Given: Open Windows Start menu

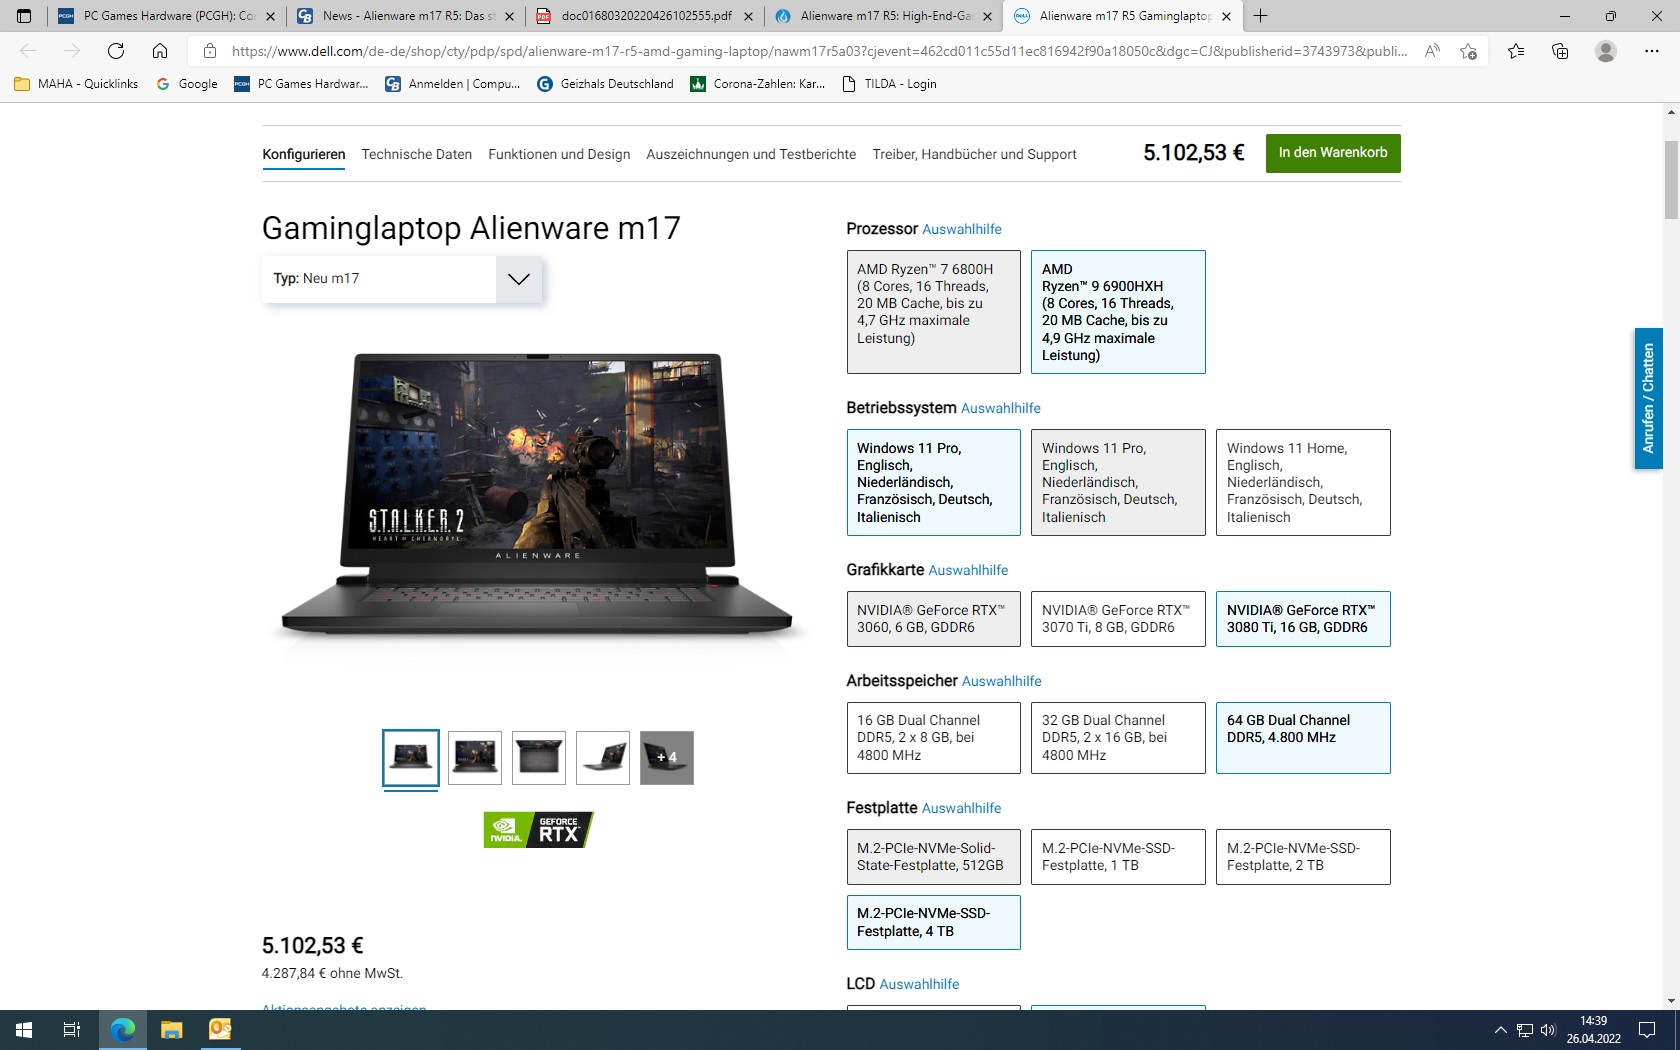Looking at the screenshot, I should 24,1030.
